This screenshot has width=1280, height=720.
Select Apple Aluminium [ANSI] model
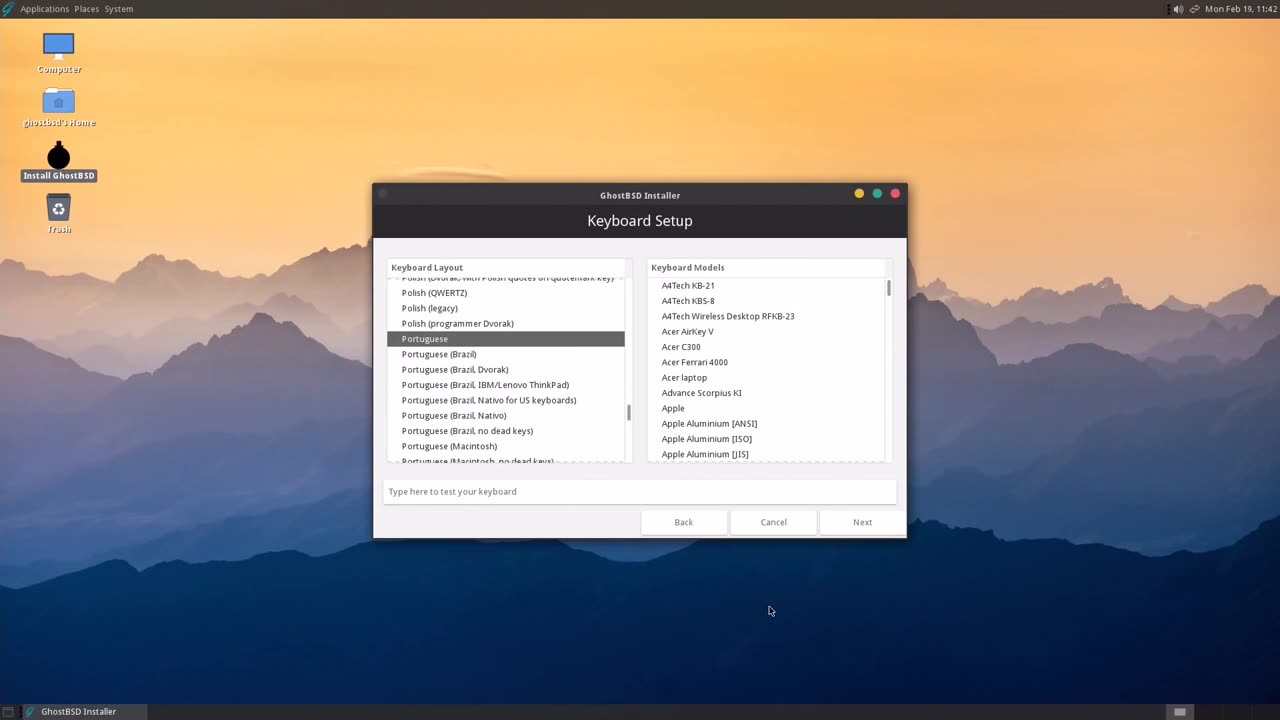[765, 424]
